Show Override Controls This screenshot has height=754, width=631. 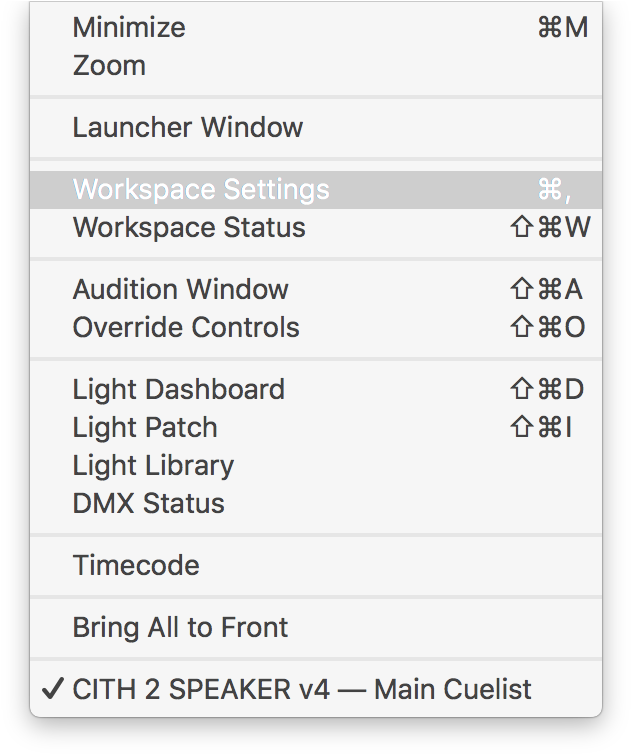[x=186, y=328]
